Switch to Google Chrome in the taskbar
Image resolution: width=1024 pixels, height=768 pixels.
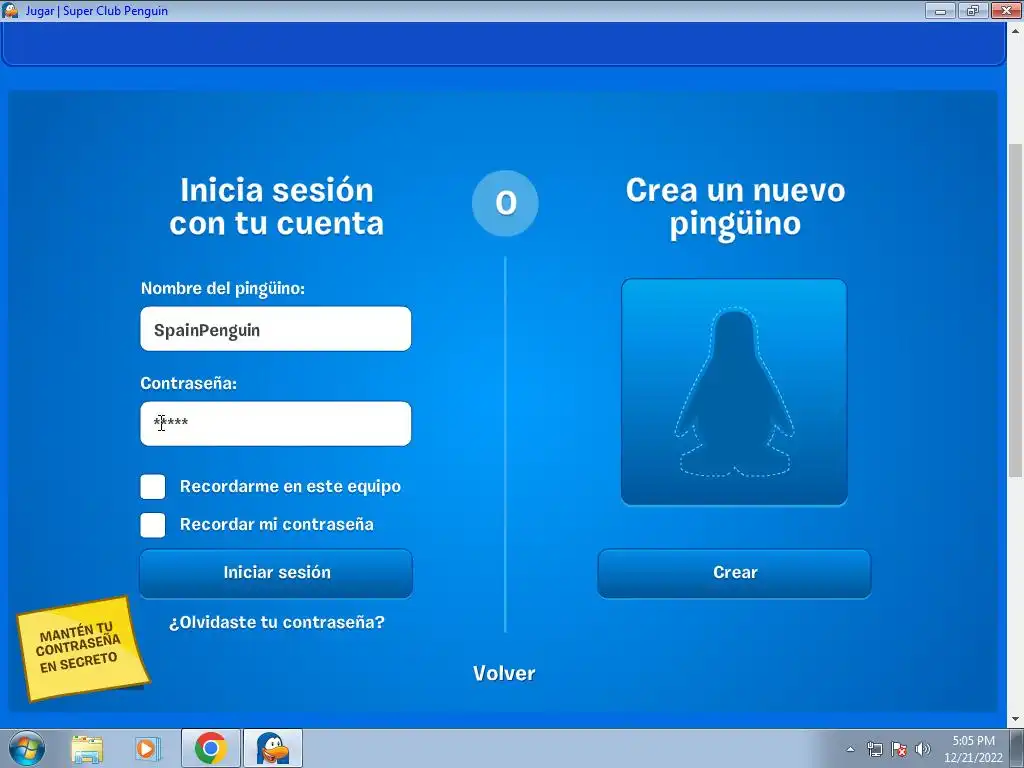tap(210, 748)
